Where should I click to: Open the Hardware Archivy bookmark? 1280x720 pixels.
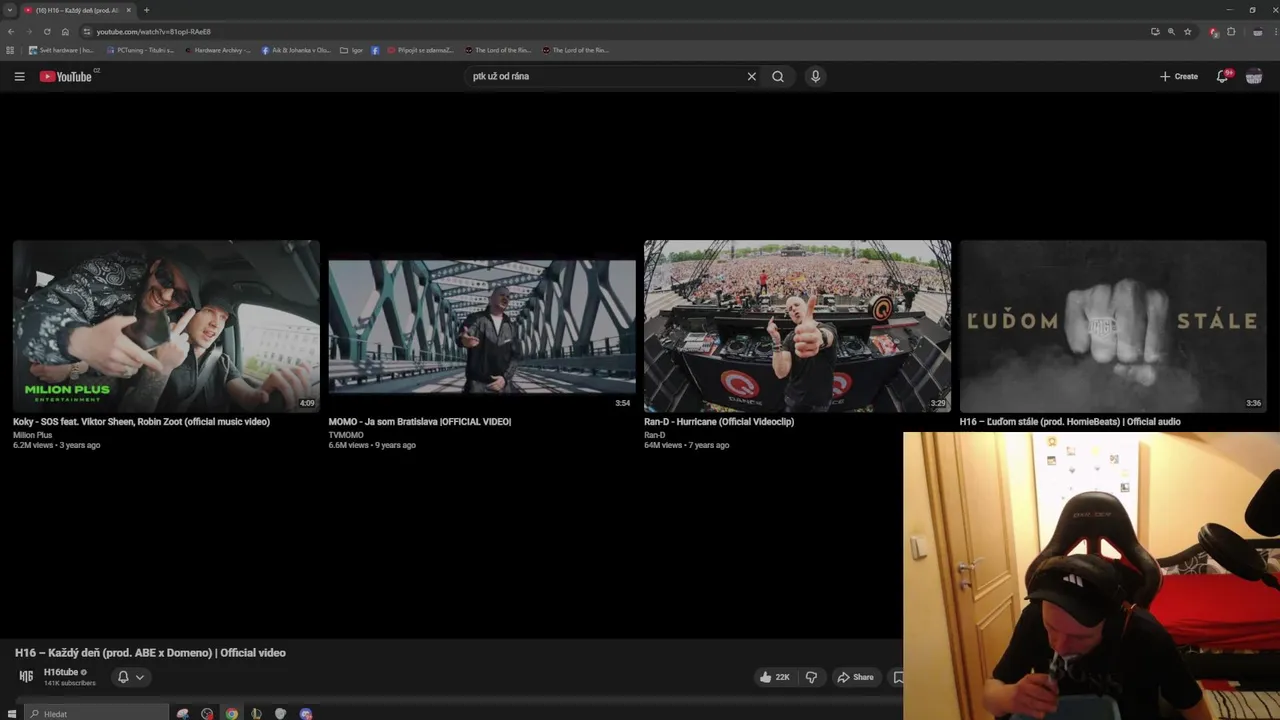[x=217, y=50]
